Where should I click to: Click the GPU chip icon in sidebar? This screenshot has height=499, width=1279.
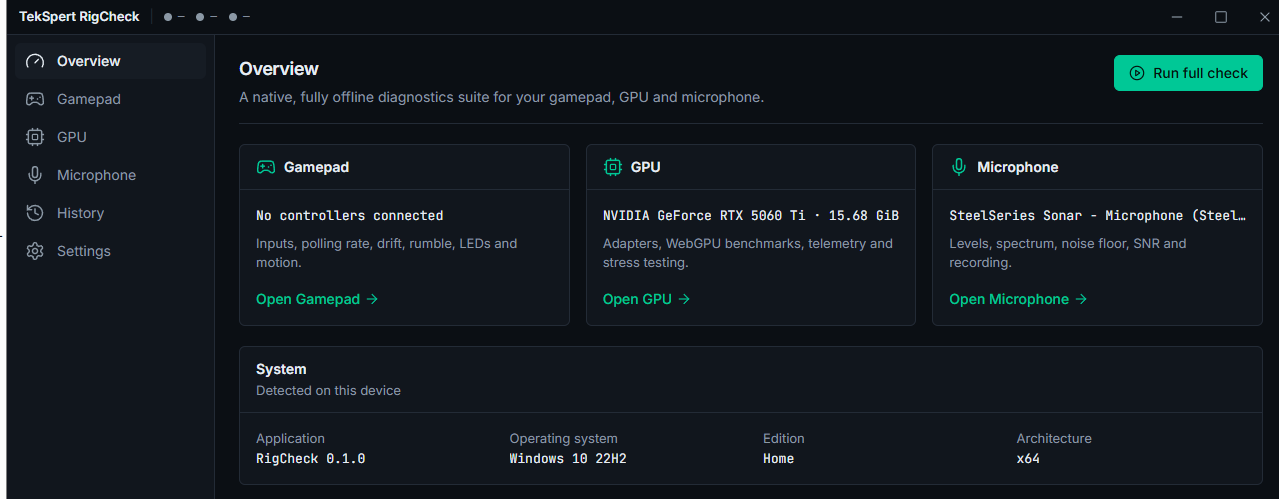35,137
